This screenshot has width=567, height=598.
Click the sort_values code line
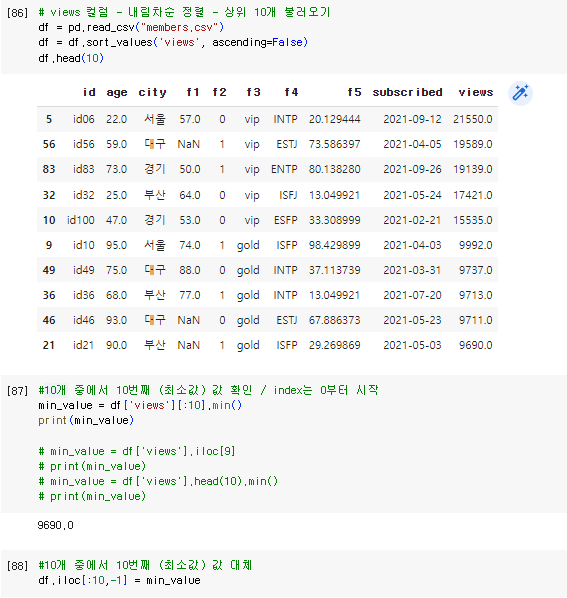pyautogui.click(x=173, y=42)
